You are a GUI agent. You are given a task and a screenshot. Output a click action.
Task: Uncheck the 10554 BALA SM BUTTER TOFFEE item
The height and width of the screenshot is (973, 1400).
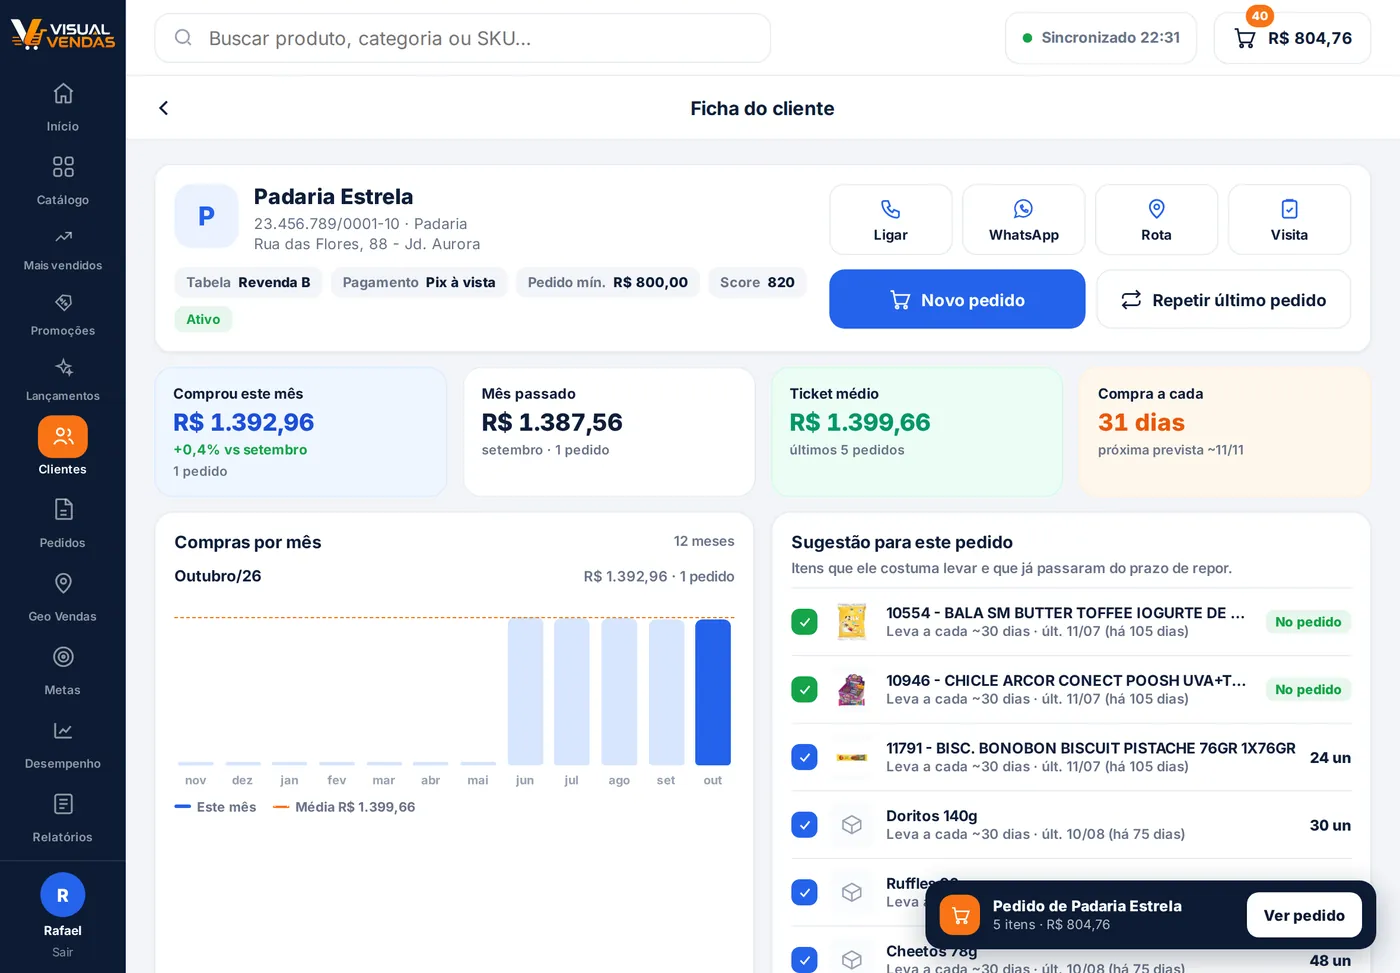[804, 622]
